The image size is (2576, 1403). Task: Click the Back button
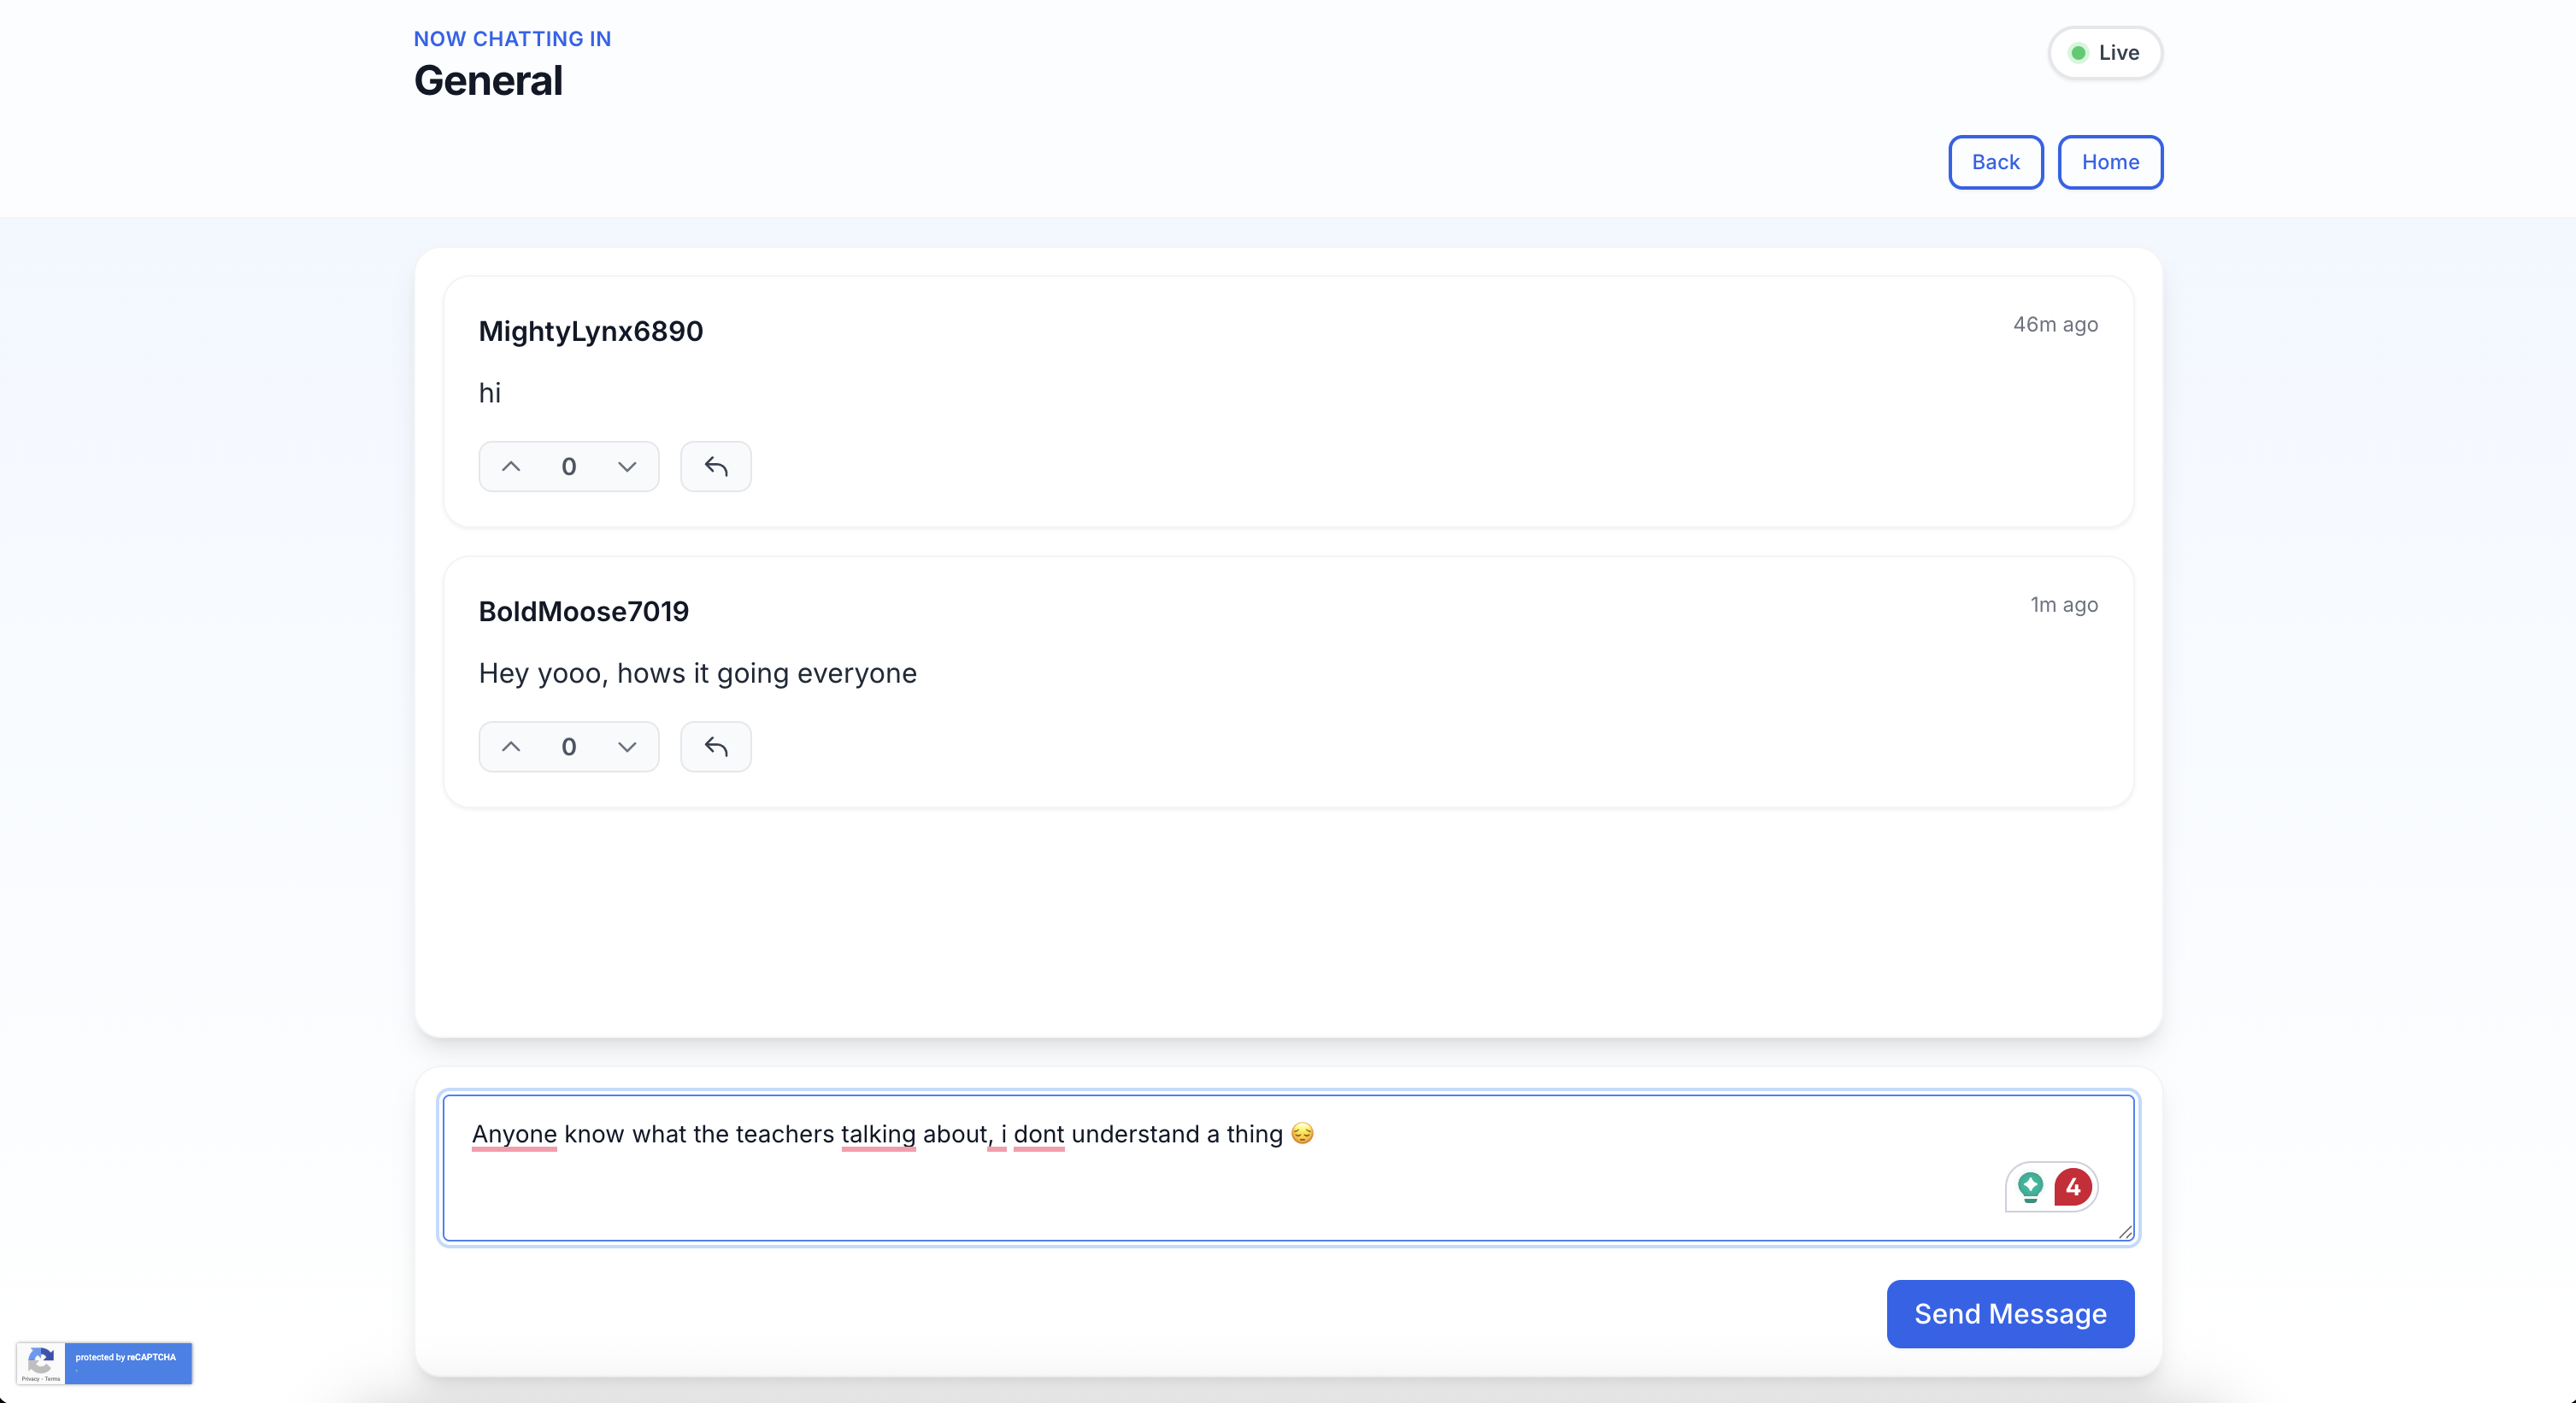click(1995, 162)
